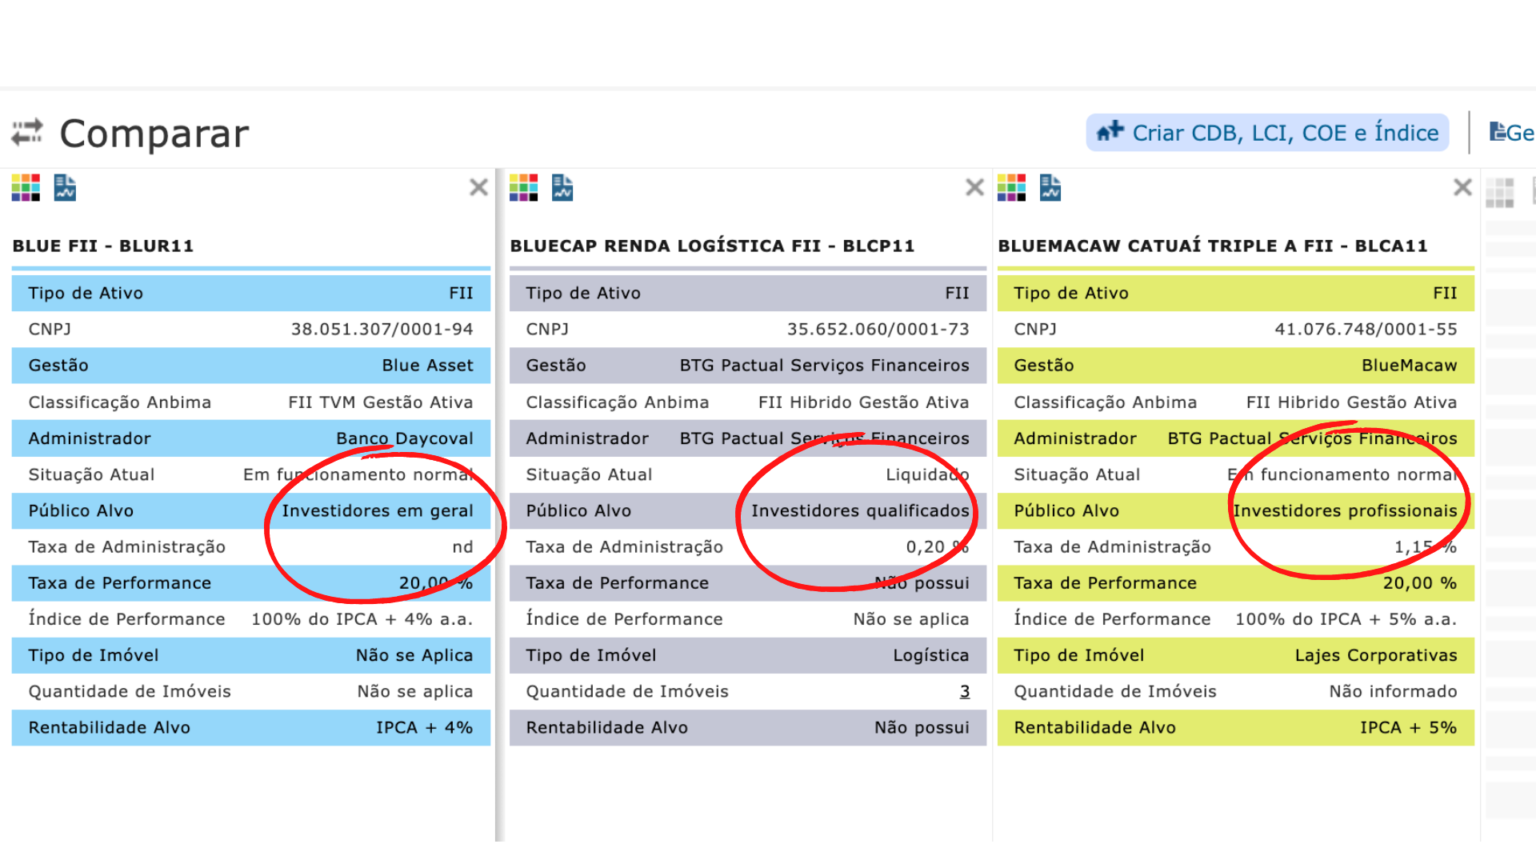Click the nd value for Taxa de Administração
Screen dimensions: 1536x864
point(463,546)
